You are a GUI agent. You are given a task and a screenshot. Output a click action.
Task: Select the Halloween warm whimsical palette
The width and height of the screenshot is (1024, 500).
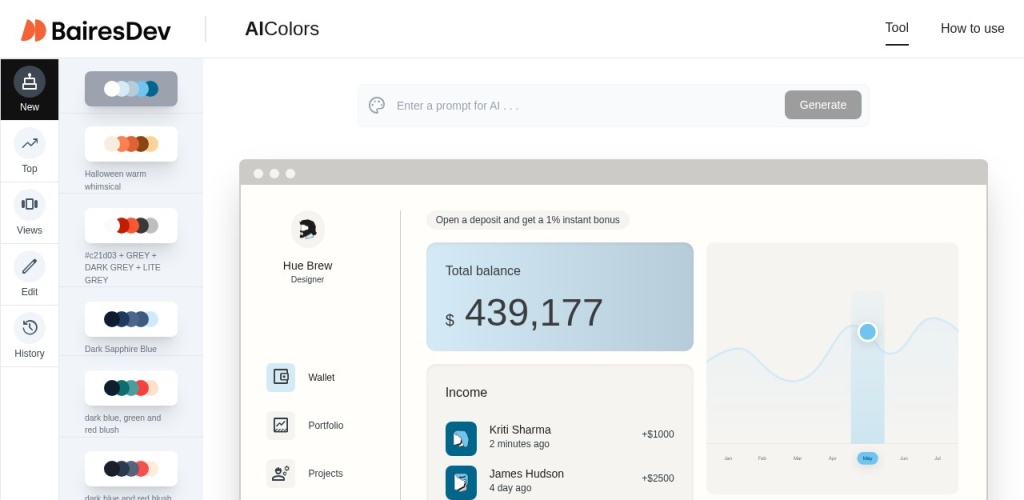[131, 144]
